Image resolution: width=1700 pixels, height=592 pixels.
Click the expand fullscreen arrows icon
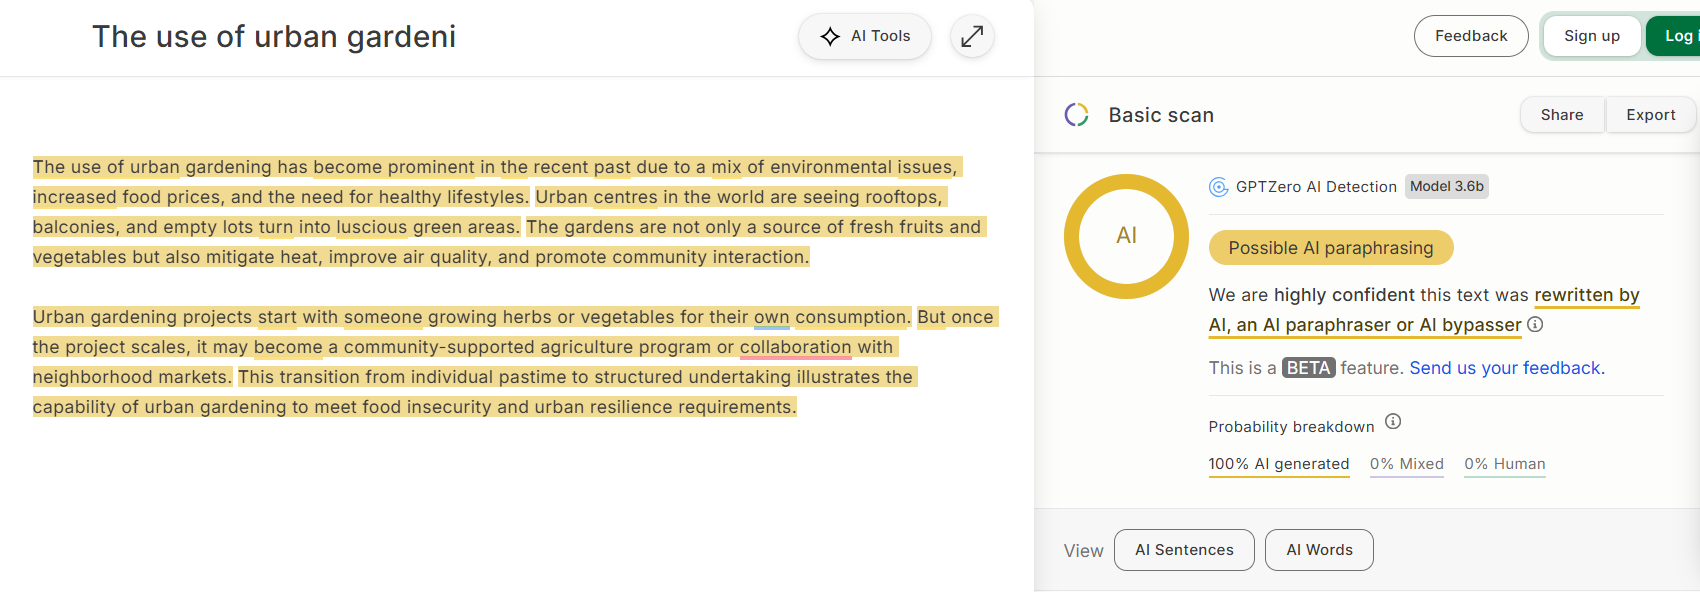(x=972, y=37)
